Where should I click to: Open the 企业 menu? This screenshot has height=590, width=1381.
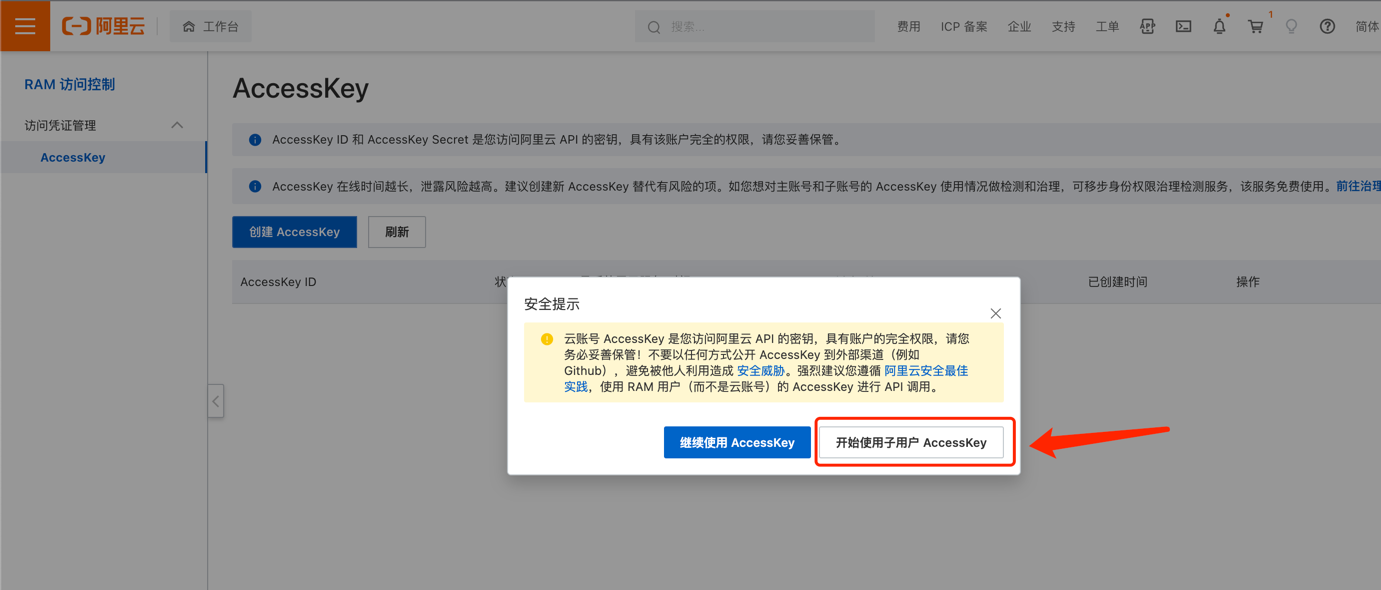point(1019,27)
